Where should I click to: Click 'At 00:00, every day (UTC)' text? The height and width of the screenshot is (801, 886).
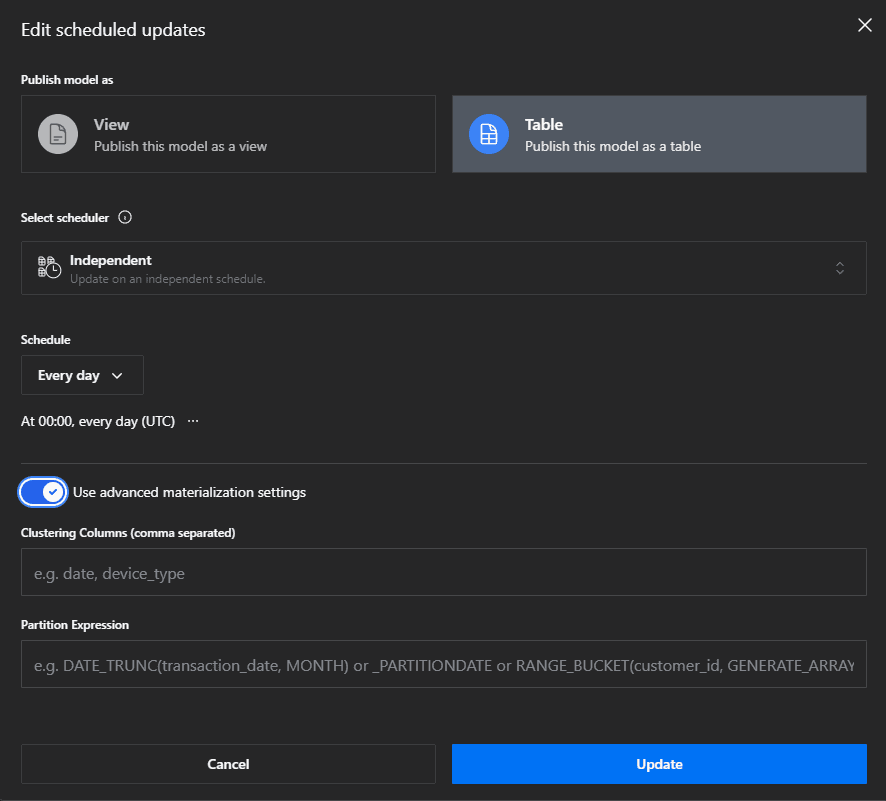click(x=98, y=421)
